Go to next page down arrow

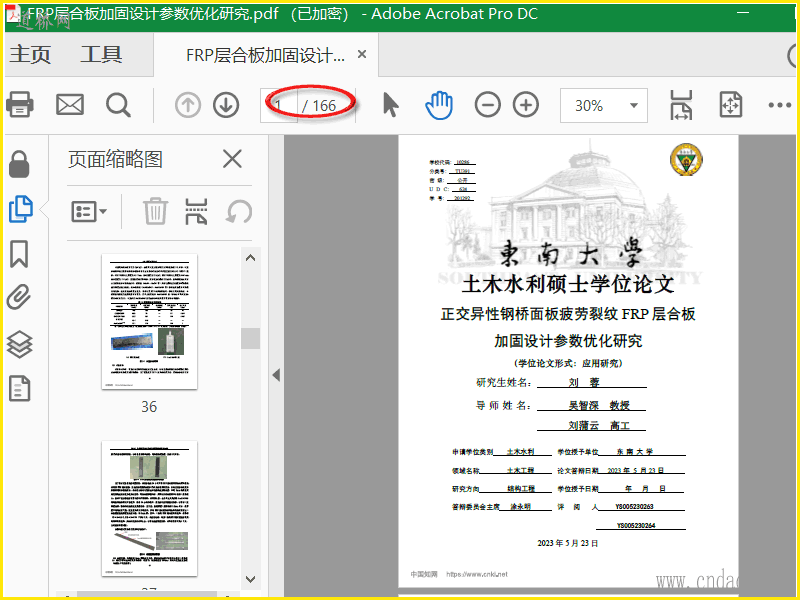click(226, 106)
